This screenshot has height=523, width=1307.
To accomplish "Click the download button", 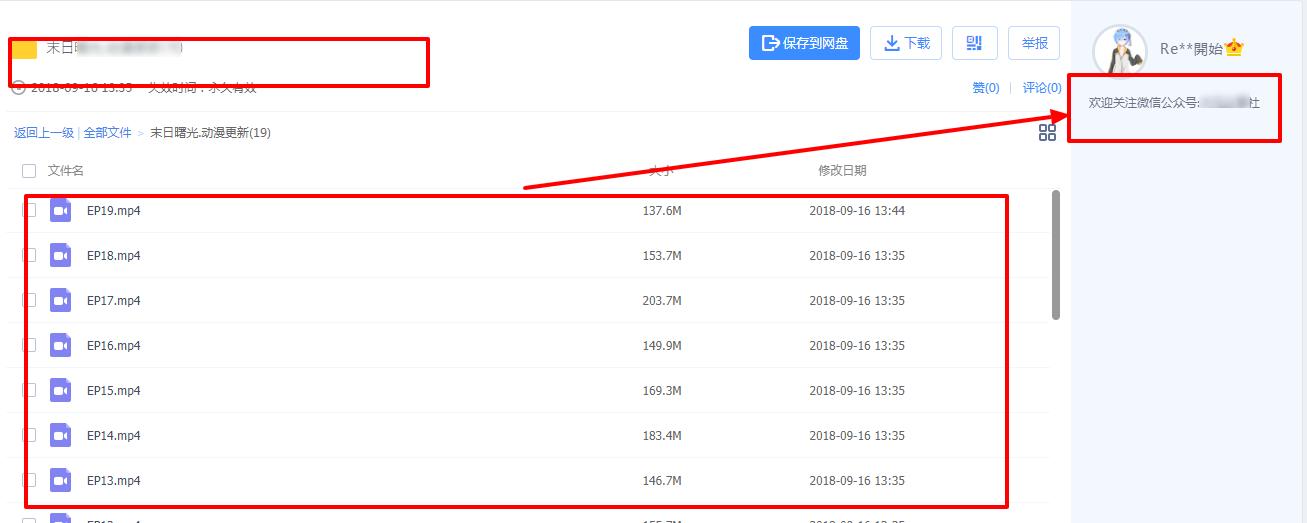I will (906, 43).
